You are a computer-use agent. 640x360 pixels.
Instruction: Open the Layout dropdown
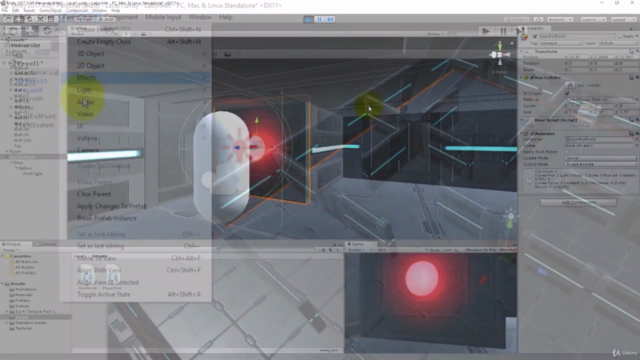click(623, 19)
